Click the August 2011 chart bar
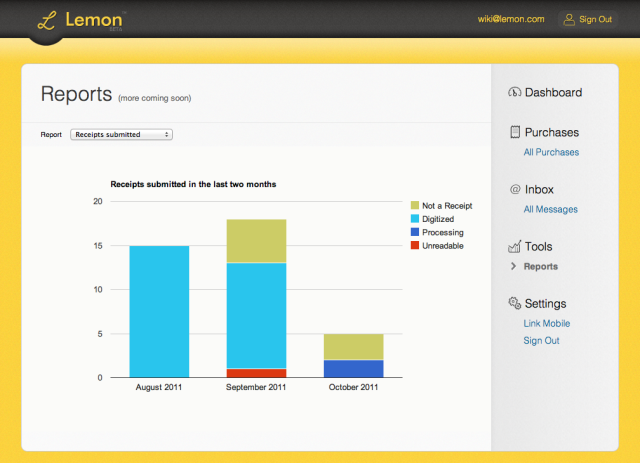The height and width of the screenshot is (463, 640). 159,311
